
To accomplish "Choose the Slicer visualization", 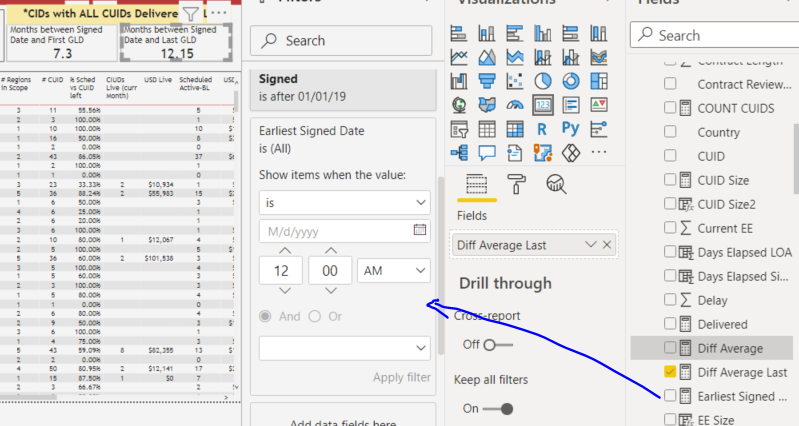I will 459,129.
